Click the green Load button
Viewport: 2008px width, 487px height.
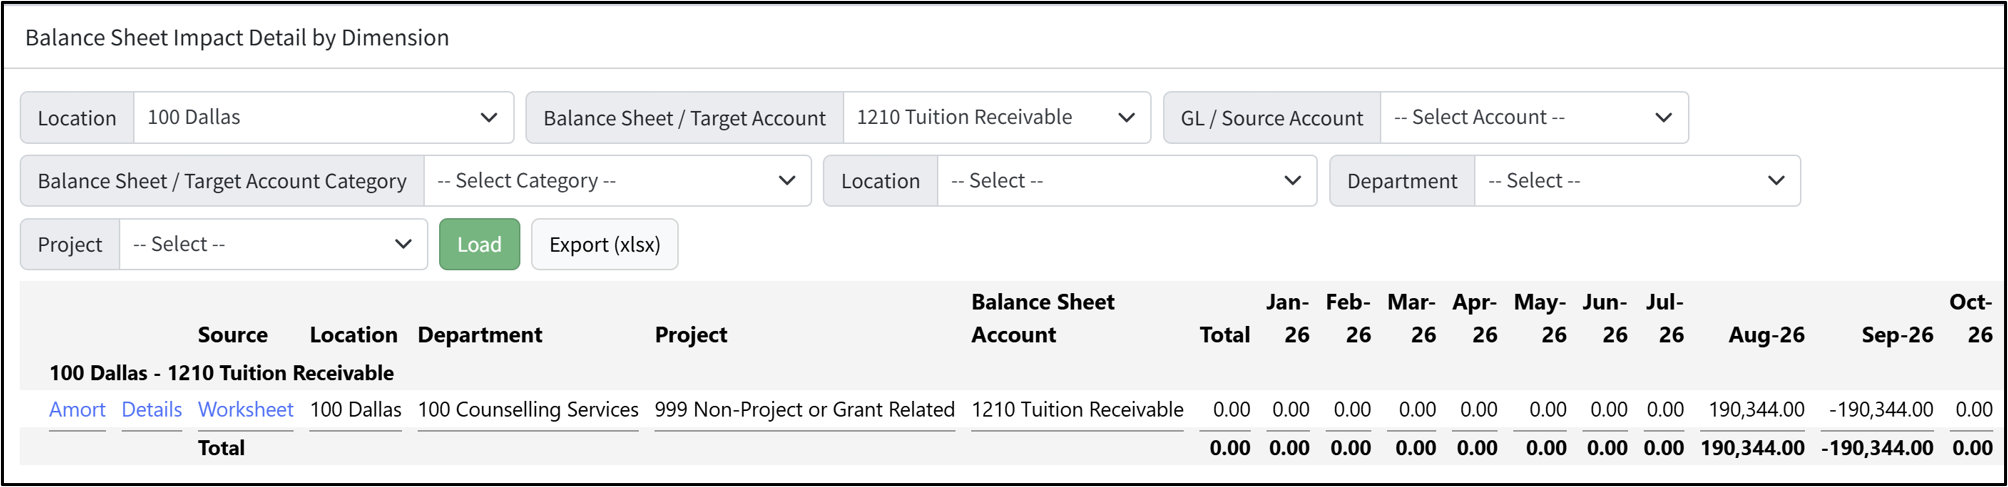479,245
